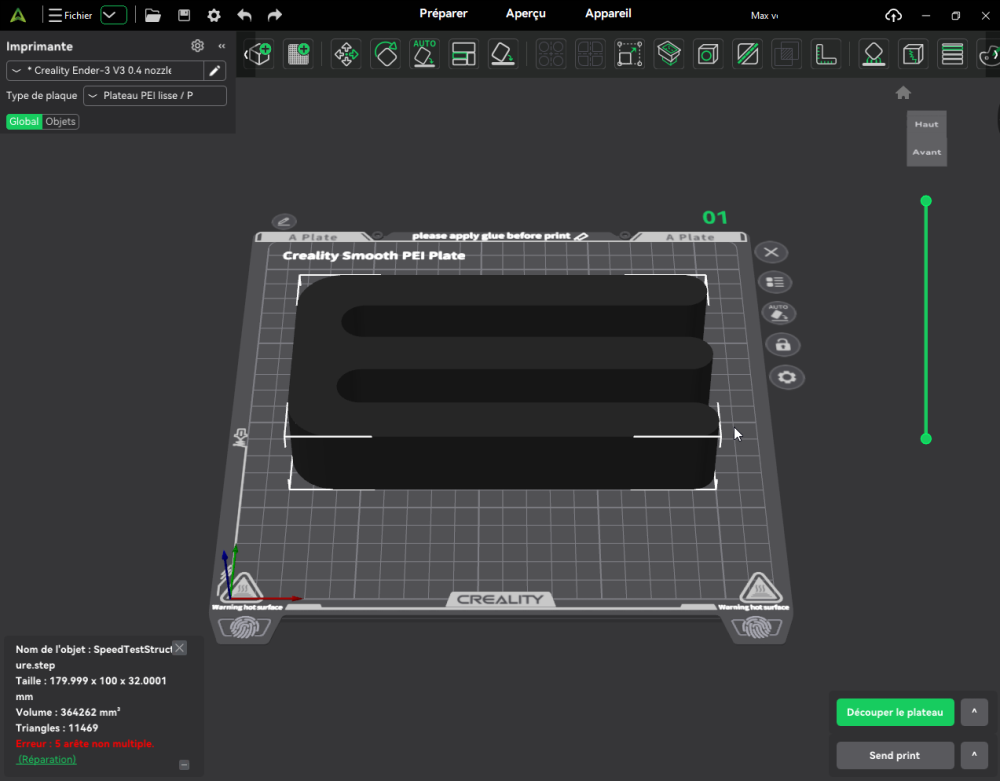Click the top handle of layer slider

click(x=926, y=201)
